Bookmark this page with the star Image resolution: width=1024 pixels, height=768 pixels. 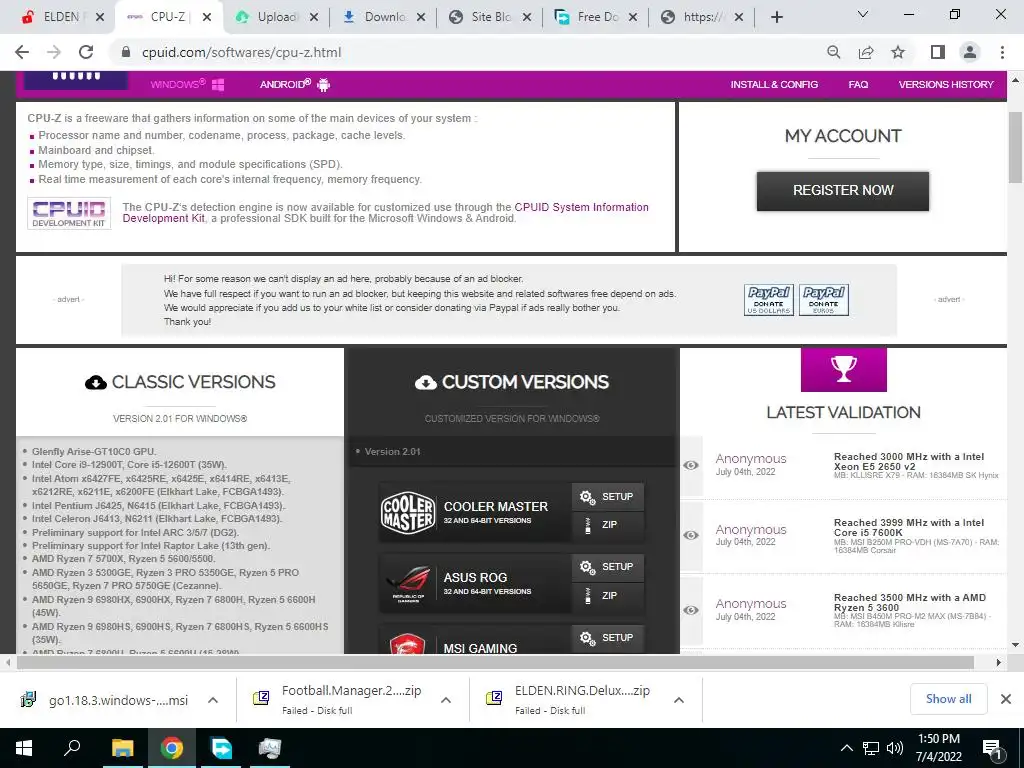898,52
